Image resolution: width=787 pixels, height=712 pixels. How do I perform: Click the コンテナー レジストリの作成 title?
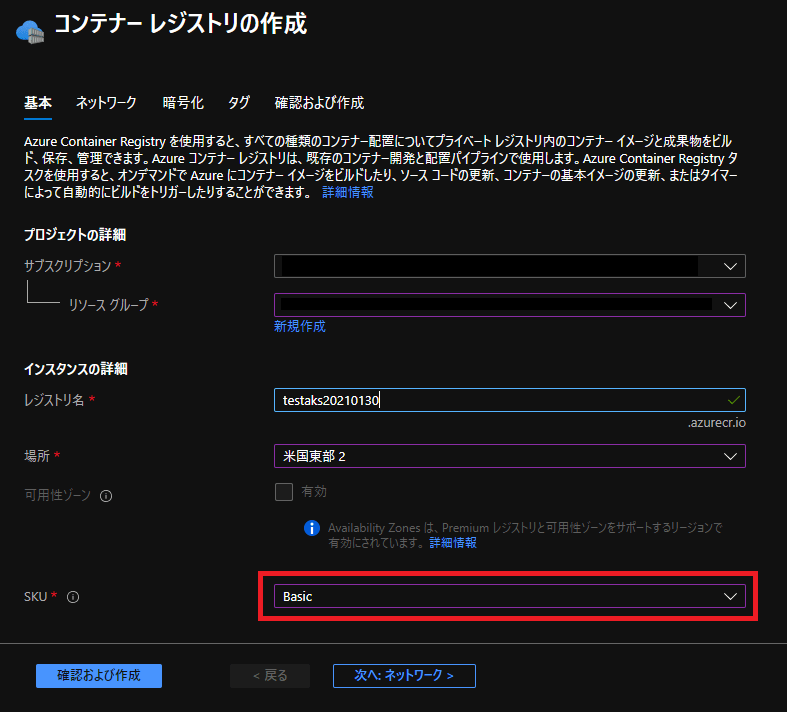(x=180, y=24)
